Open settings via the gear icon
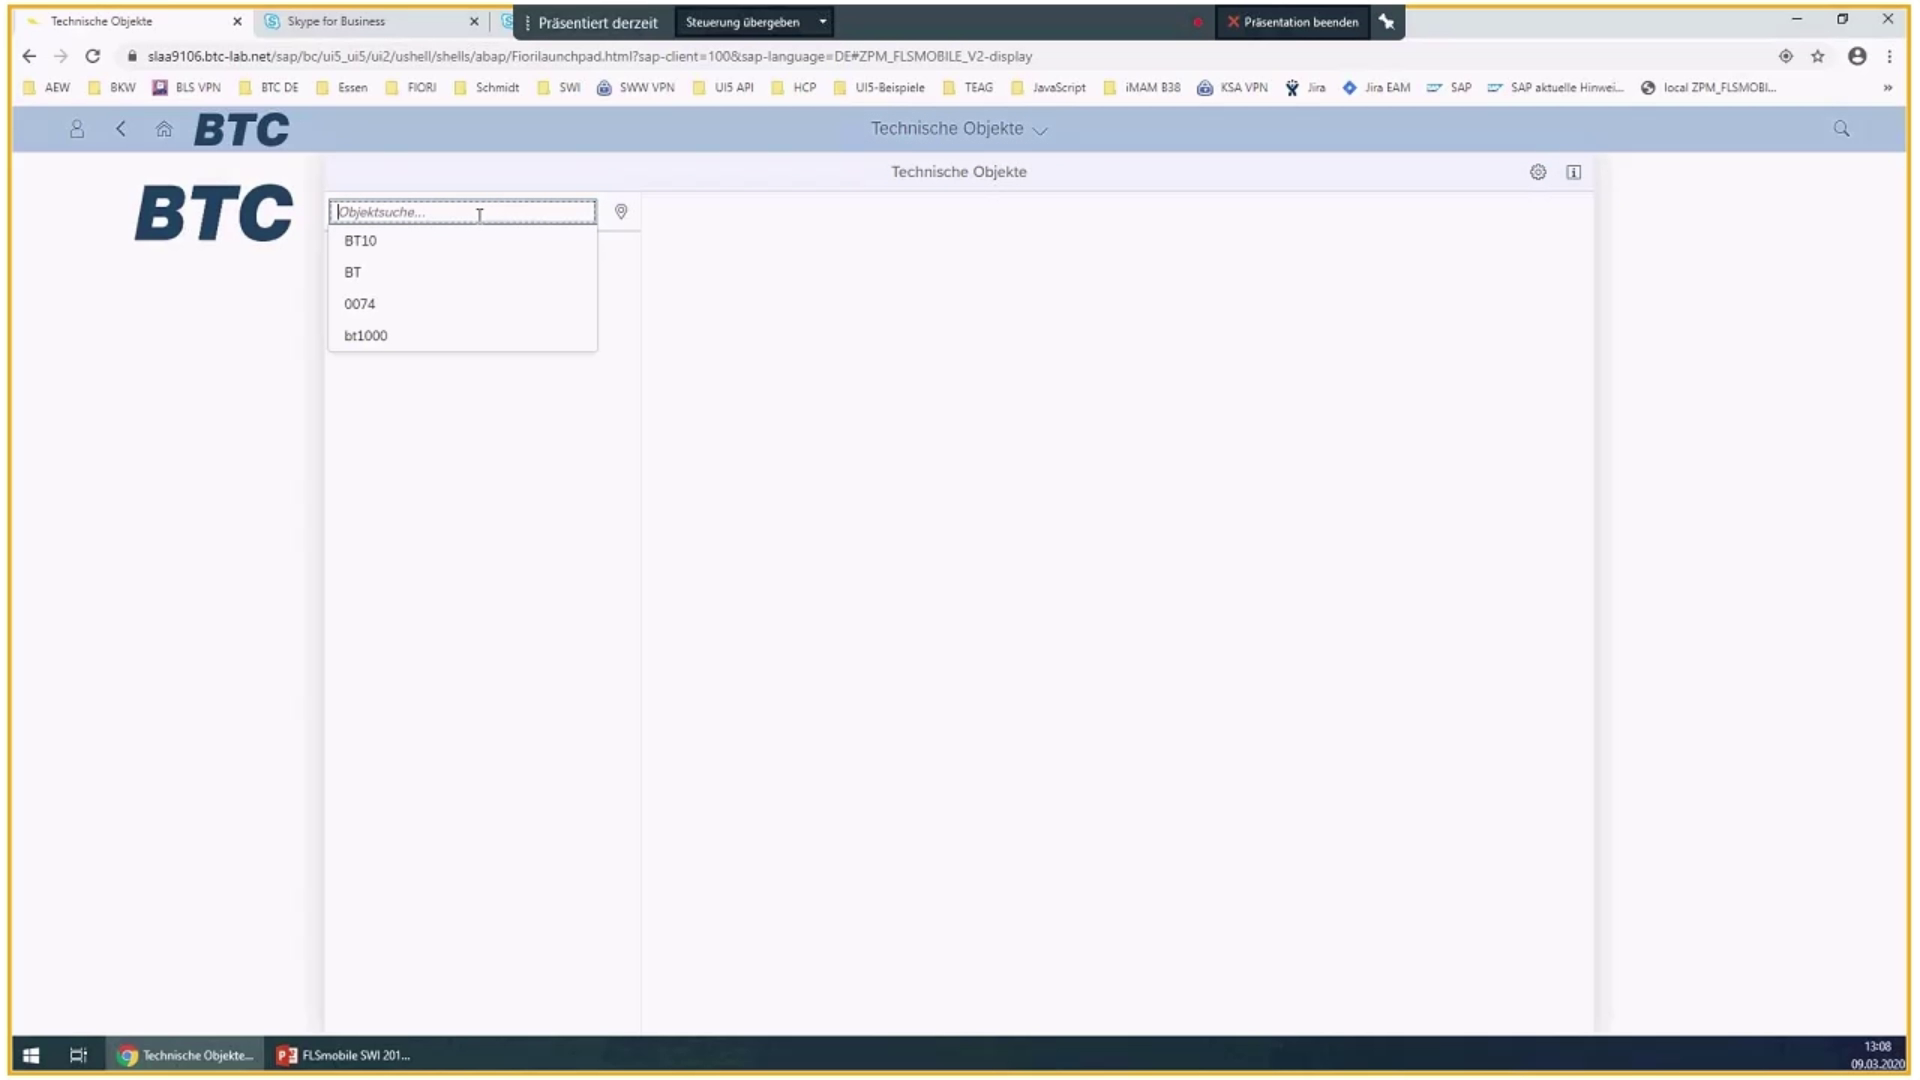Screen dimensions: 1920x1080 tap(1537, 172)
